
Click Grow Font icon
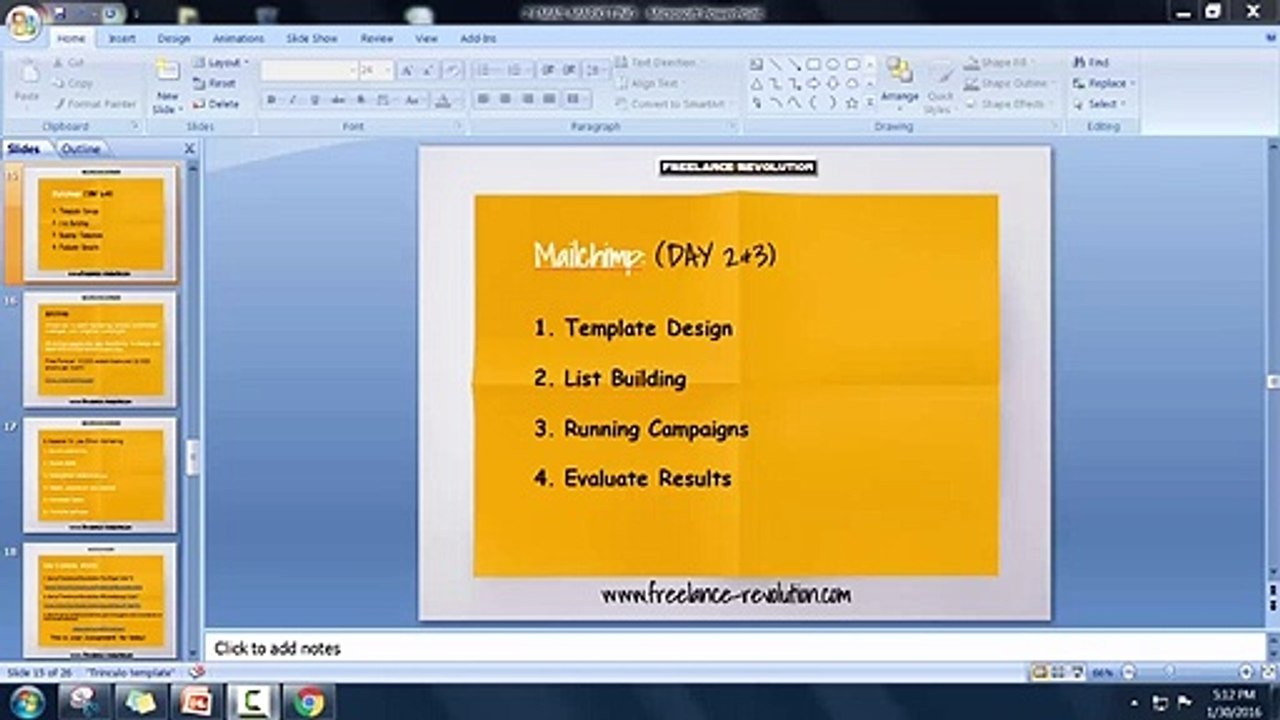407,71
